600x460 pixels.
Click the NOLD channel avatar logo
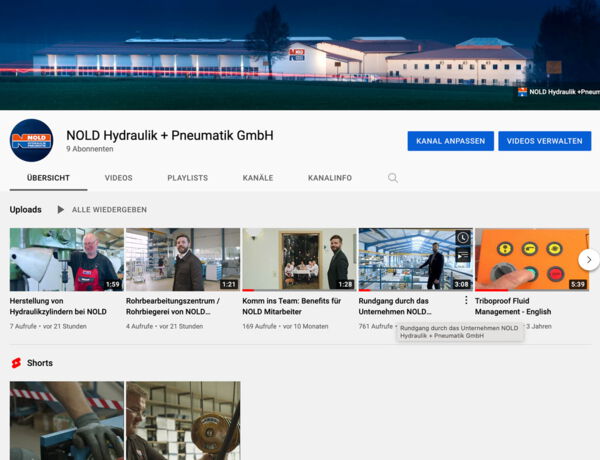pos(31,140)
